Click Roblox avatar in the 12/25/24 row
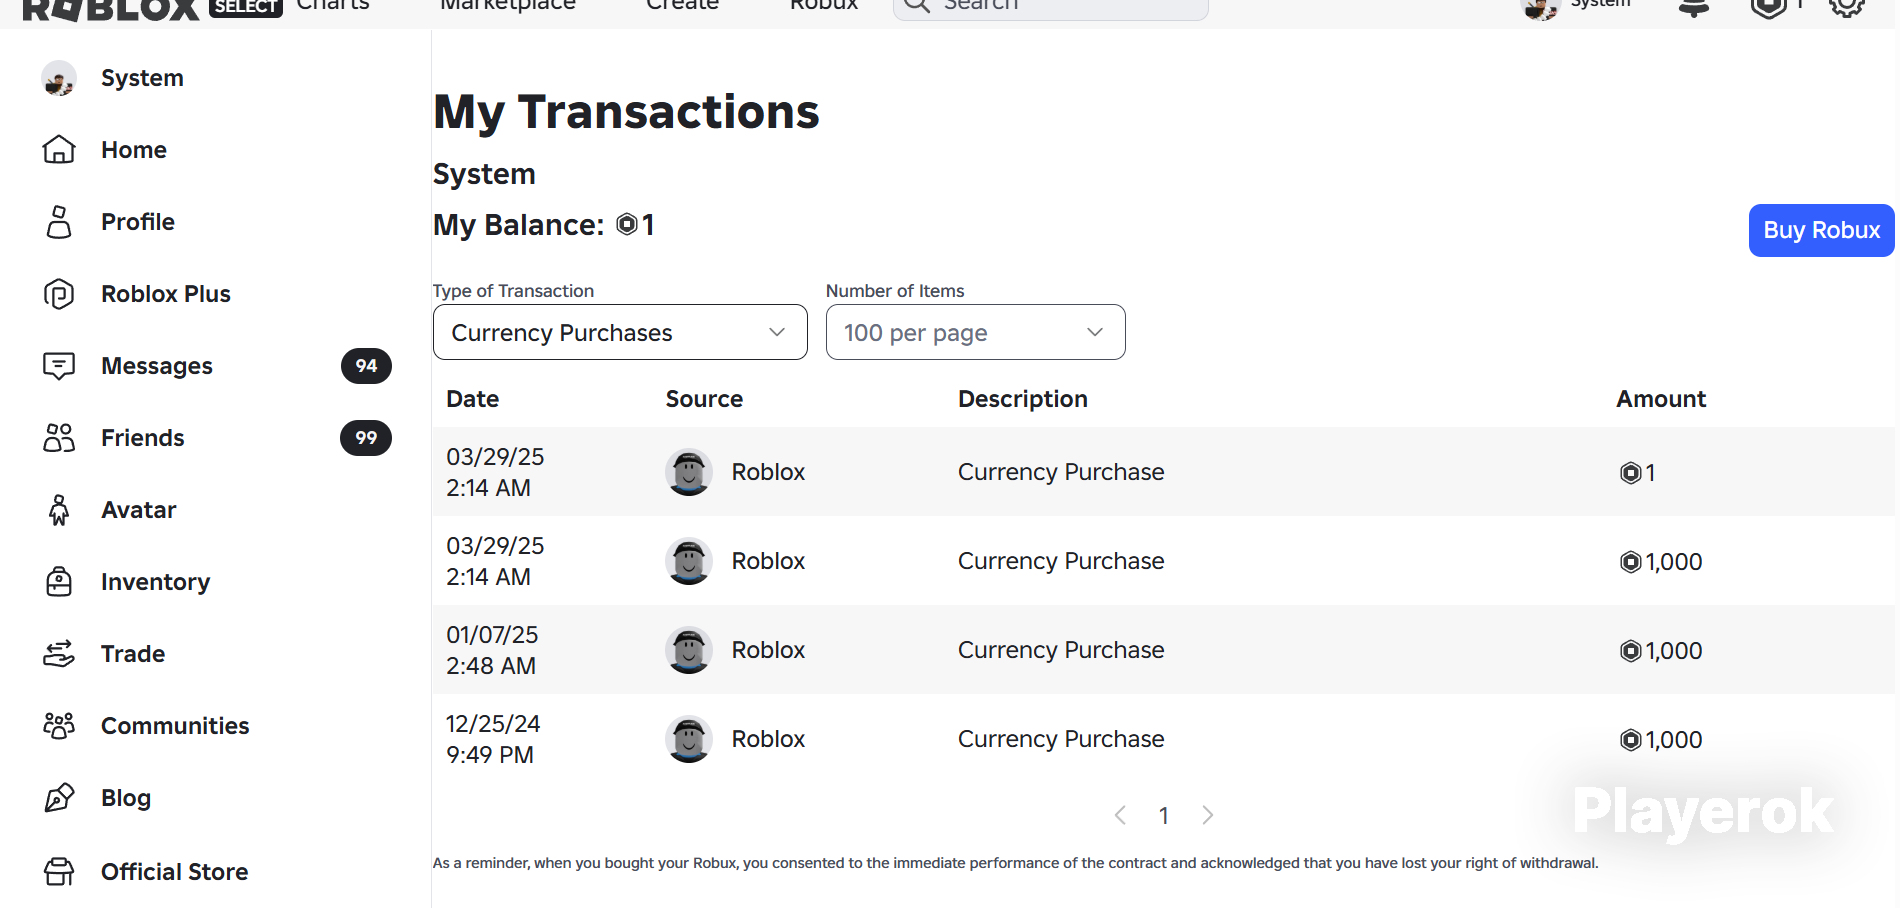1900x908 pixels. coord(689,739)
